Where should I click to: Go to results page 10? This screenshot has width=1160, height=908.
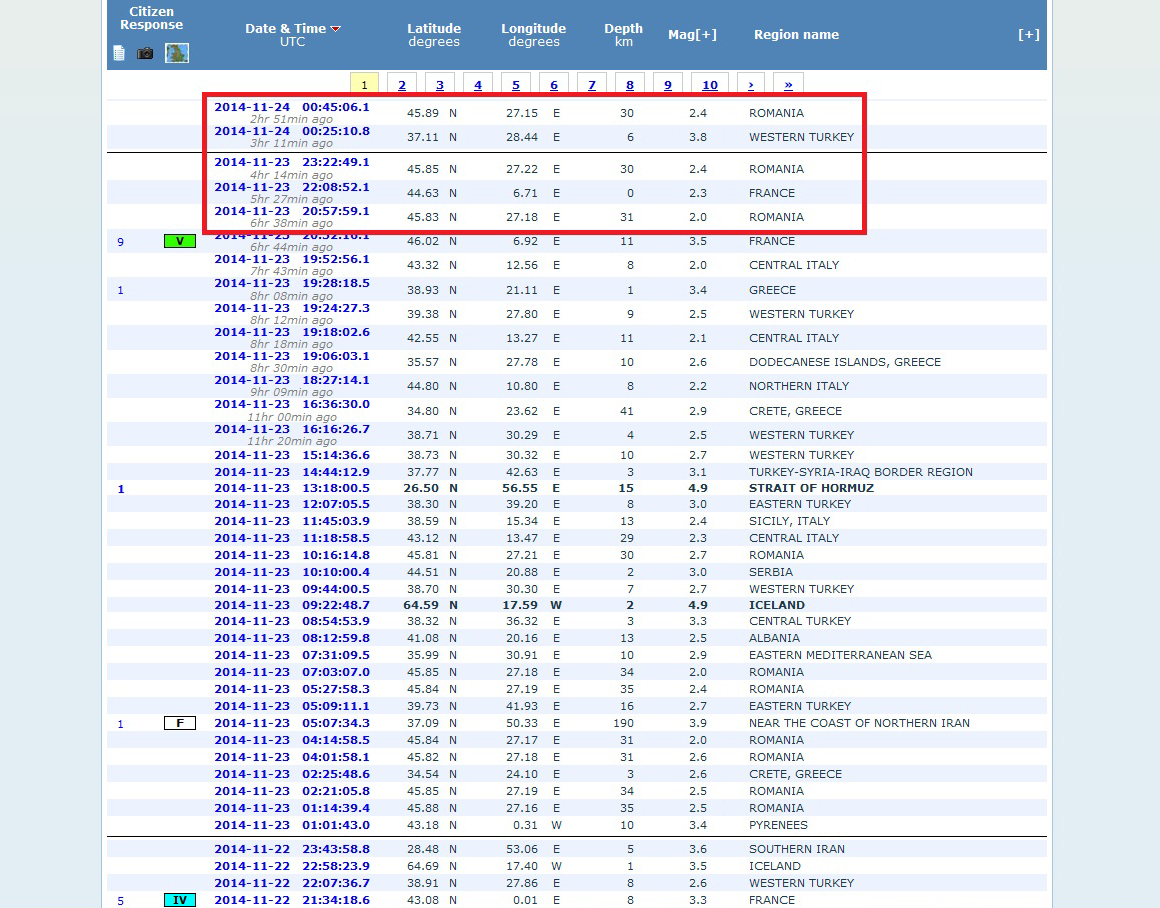click(710, 85)
